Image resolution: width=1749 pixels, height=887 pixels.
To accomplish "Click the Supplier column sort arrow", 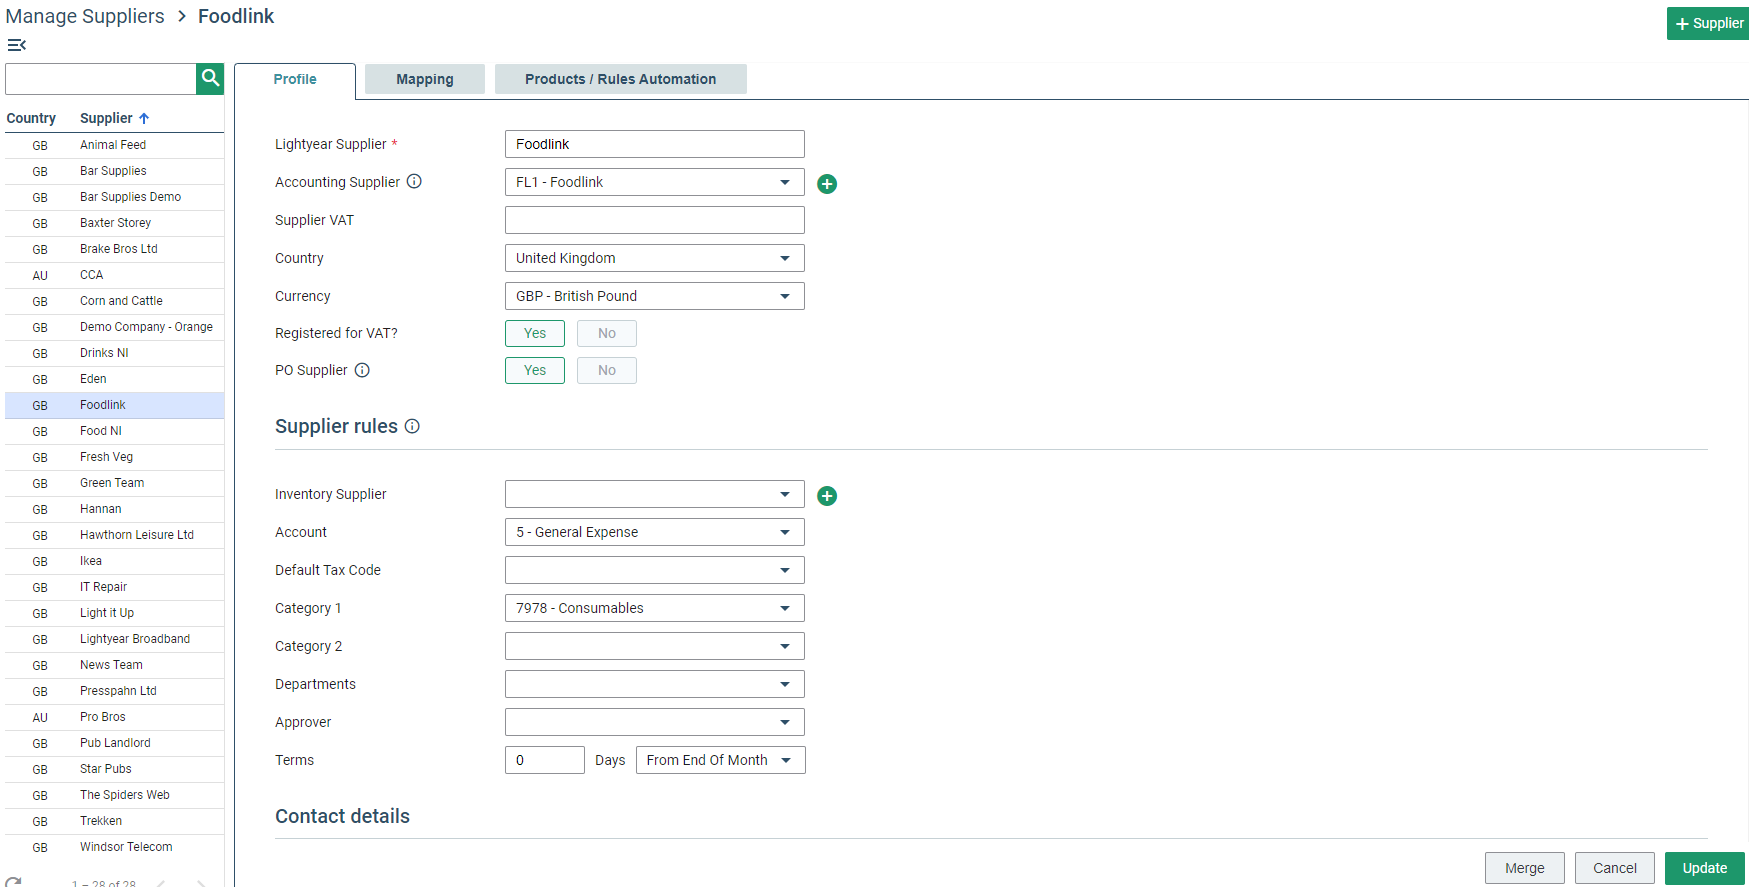I will pyautogui.click(x=144, y=118).
